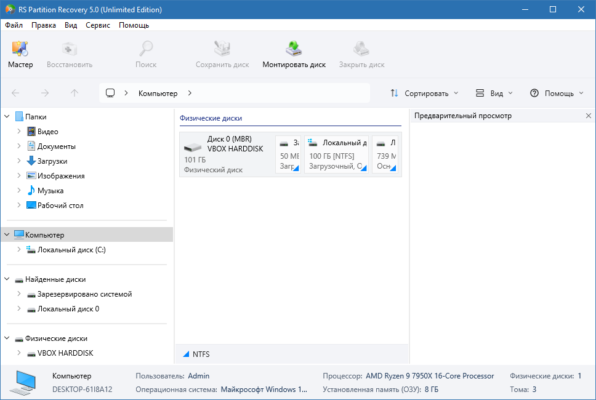This screenshot has height=400, width=596.
Task: Click Монтировать диск toolbar icon
Action: click(x=294, y=49)
